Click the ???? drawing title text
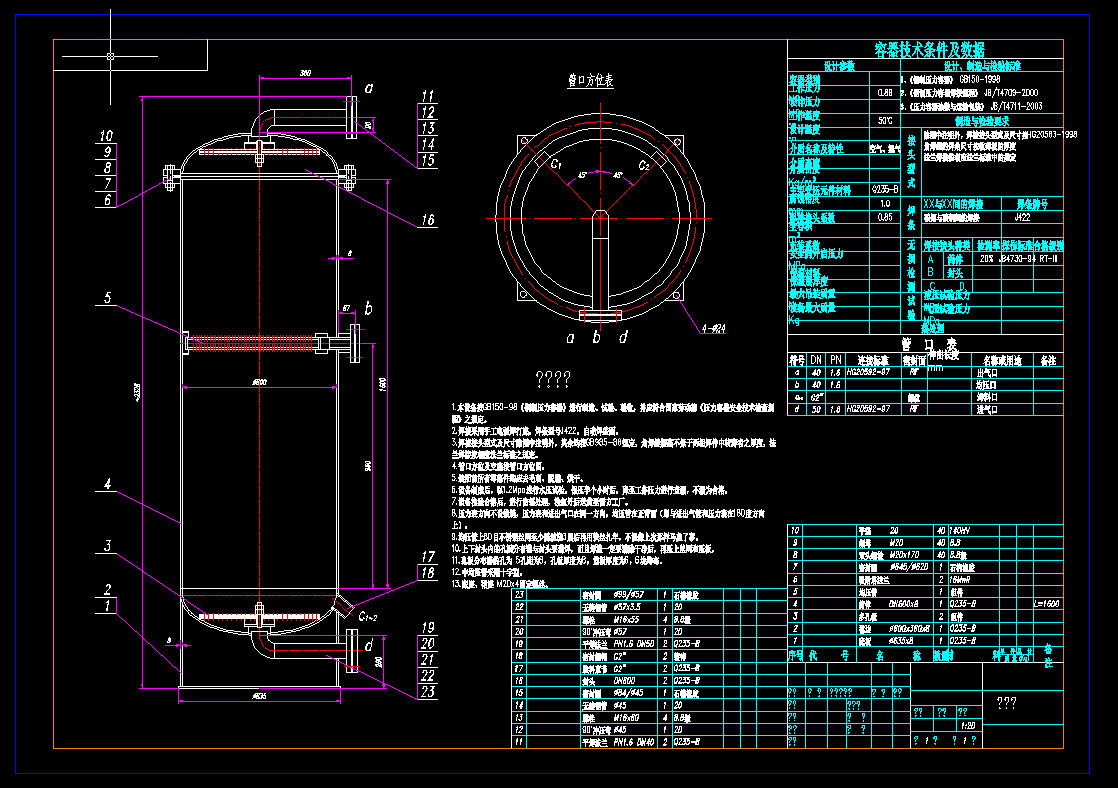The width and height of the screenshot is (1118, 788). pos(555,378)
